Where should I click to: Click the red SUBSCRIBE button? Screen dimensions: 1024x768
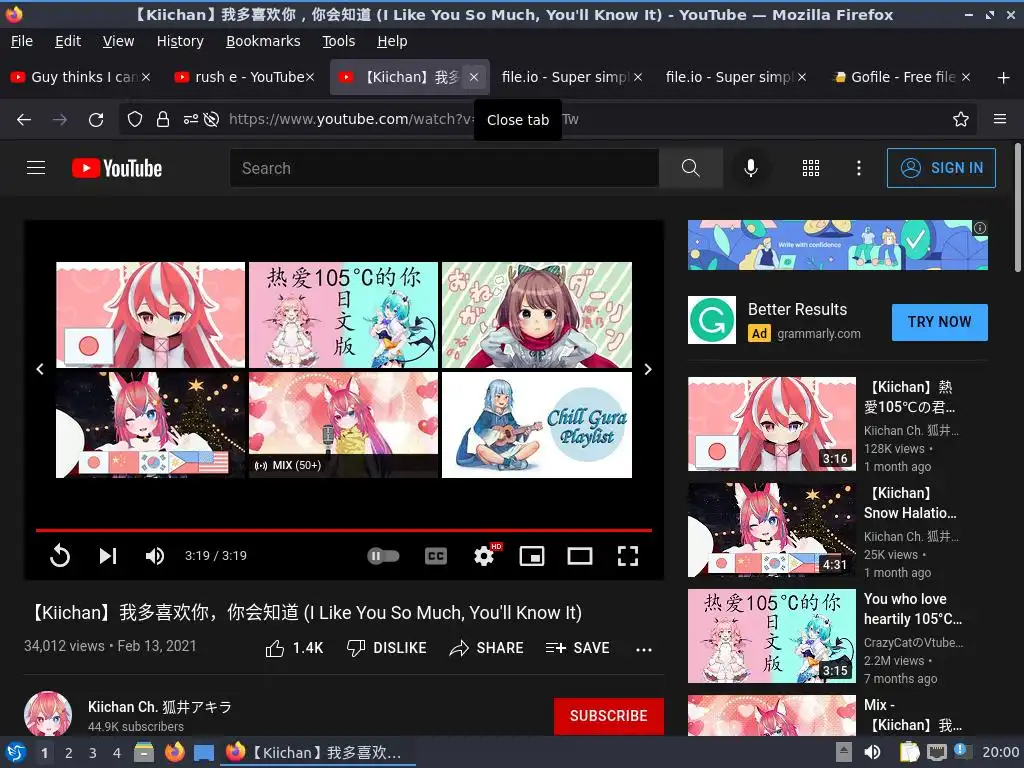click(609, 716)
